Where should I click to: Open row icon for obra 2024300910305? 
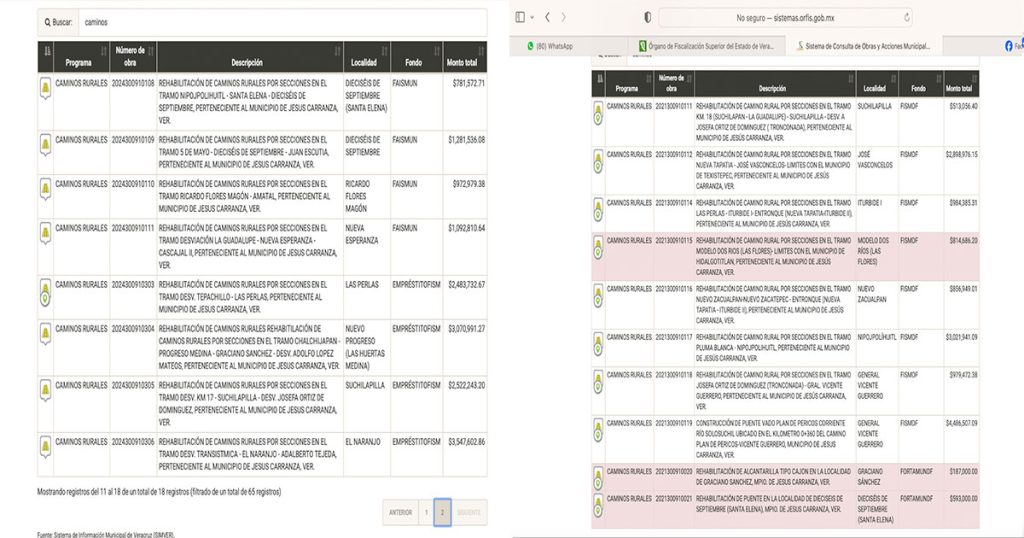[46, 390]
